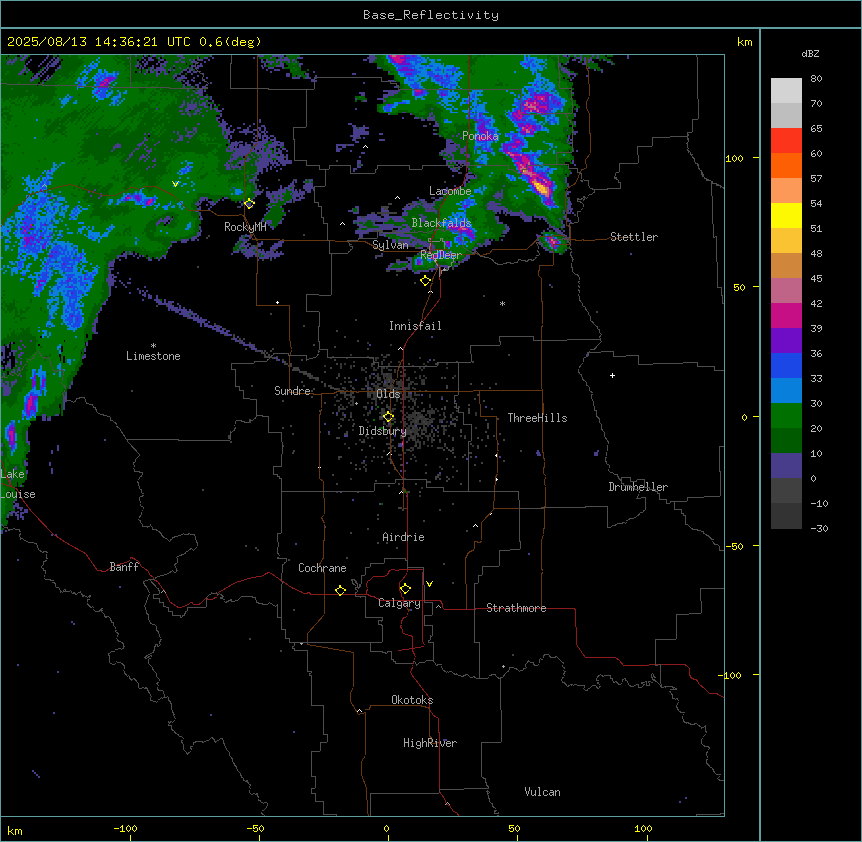Click the Cochrane label
Viewport: 862px width, 842px height.
(x=322, y=568)
